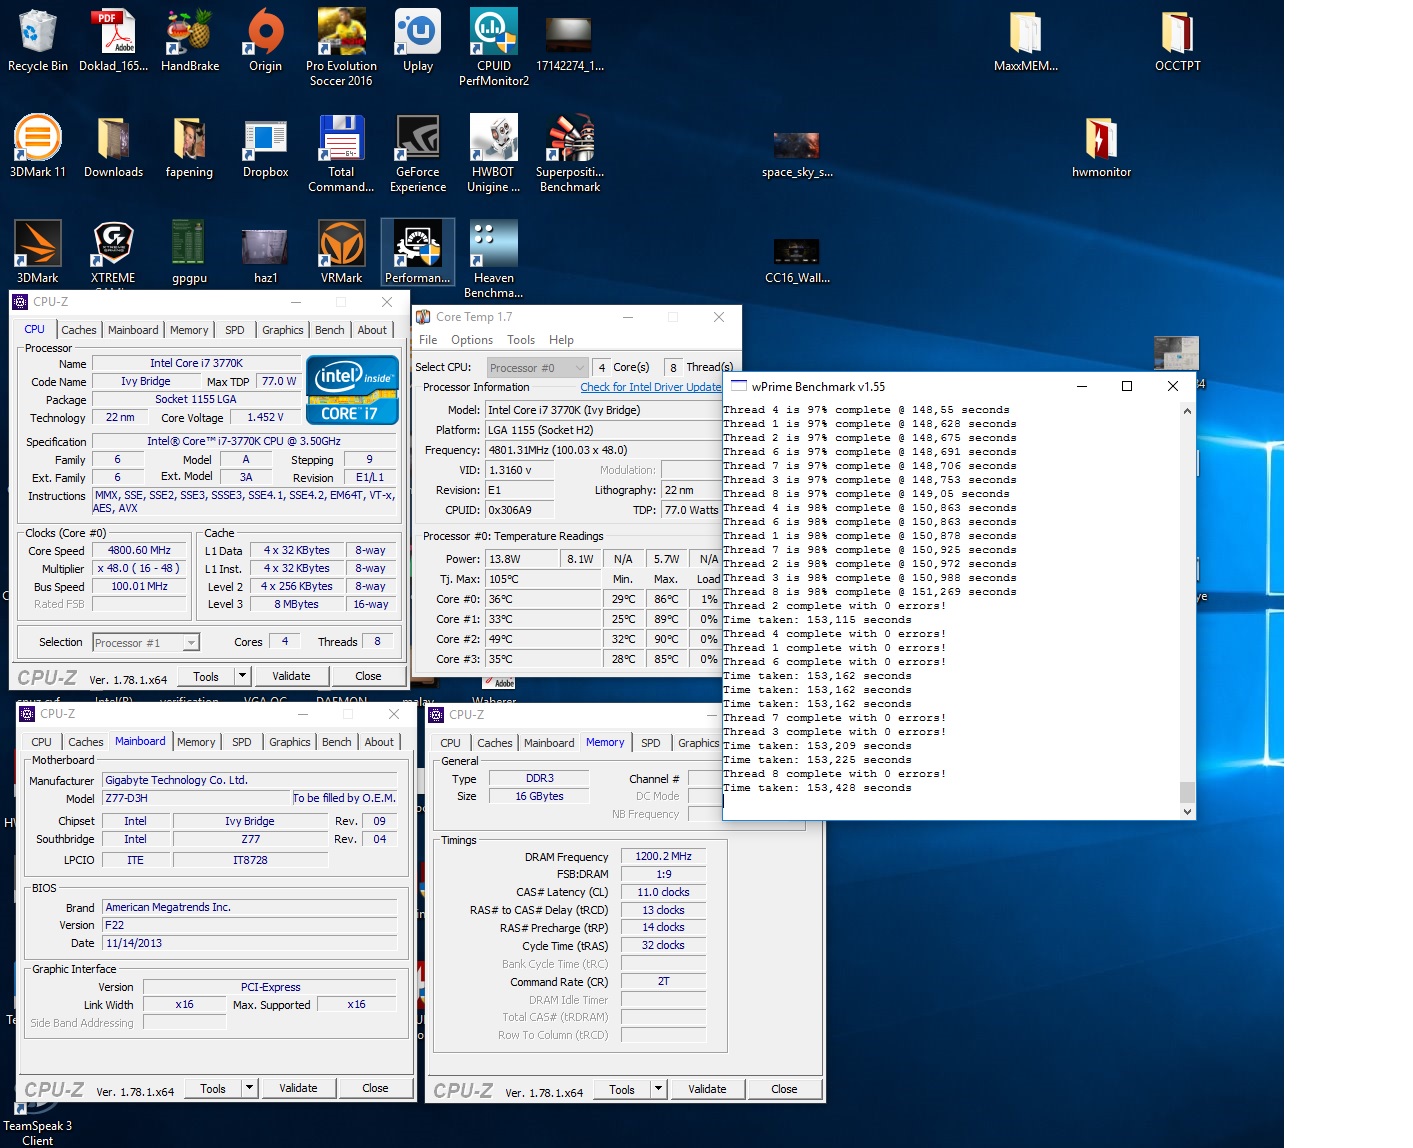Viewport: 1413px width, 1148px height.
Task: Launch the Dropbox desktop shortcut
Action: click(265, 147)
